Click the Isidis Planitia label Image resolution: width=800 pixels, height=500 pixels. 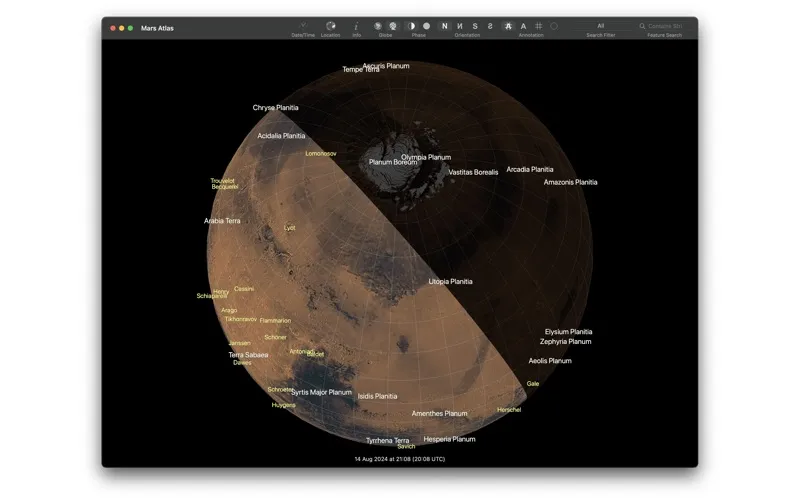click(378, 396)
